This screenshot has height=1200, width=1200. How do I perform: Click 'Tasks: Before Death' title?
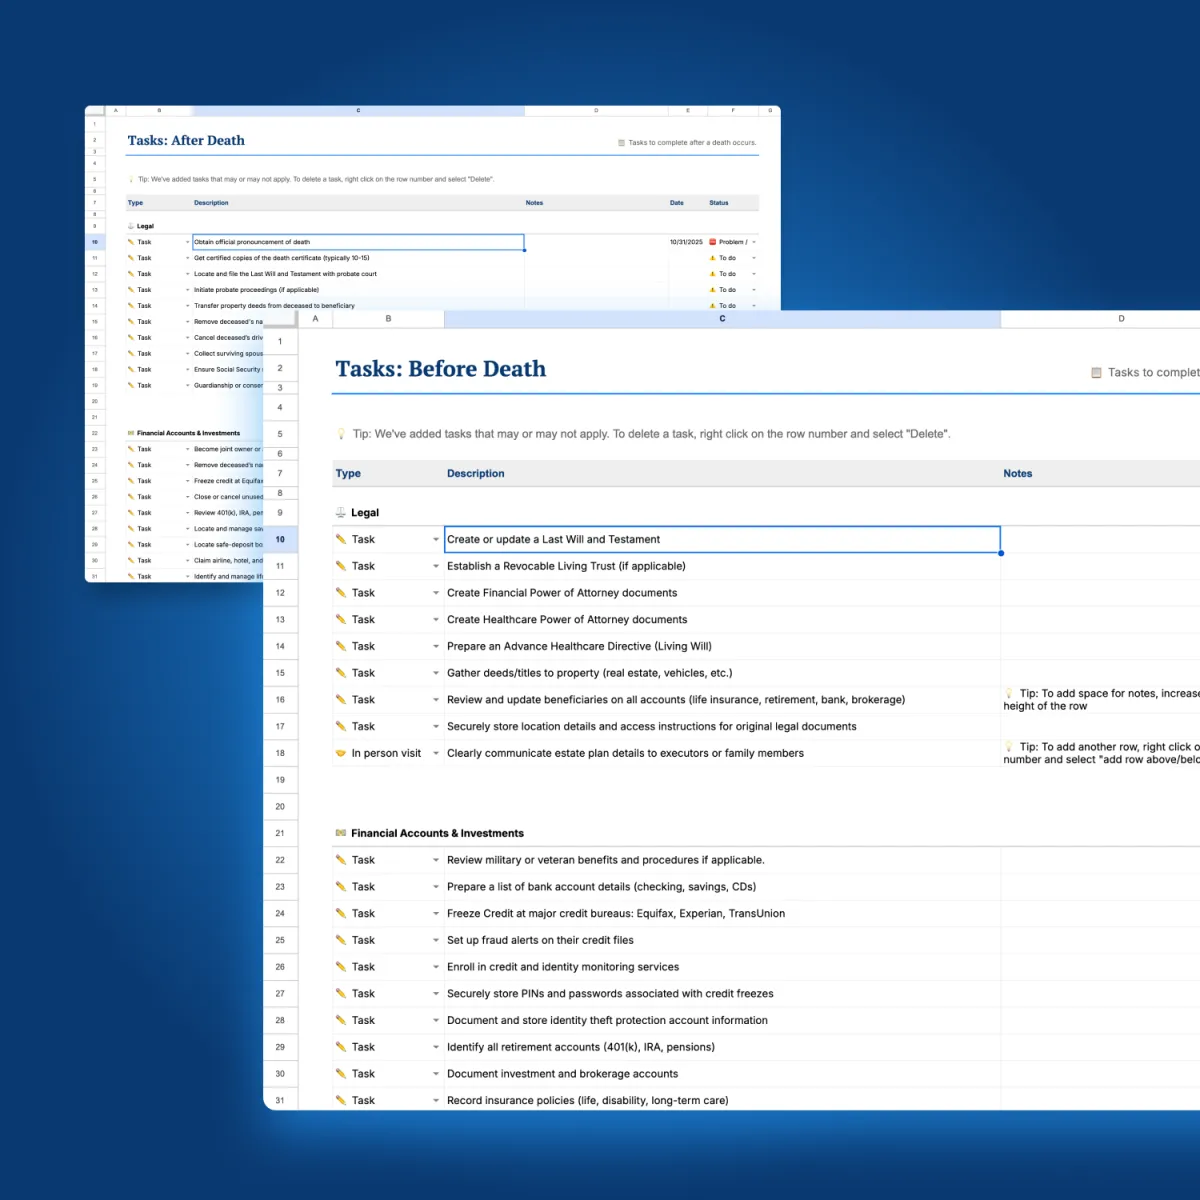coord(441,369)
